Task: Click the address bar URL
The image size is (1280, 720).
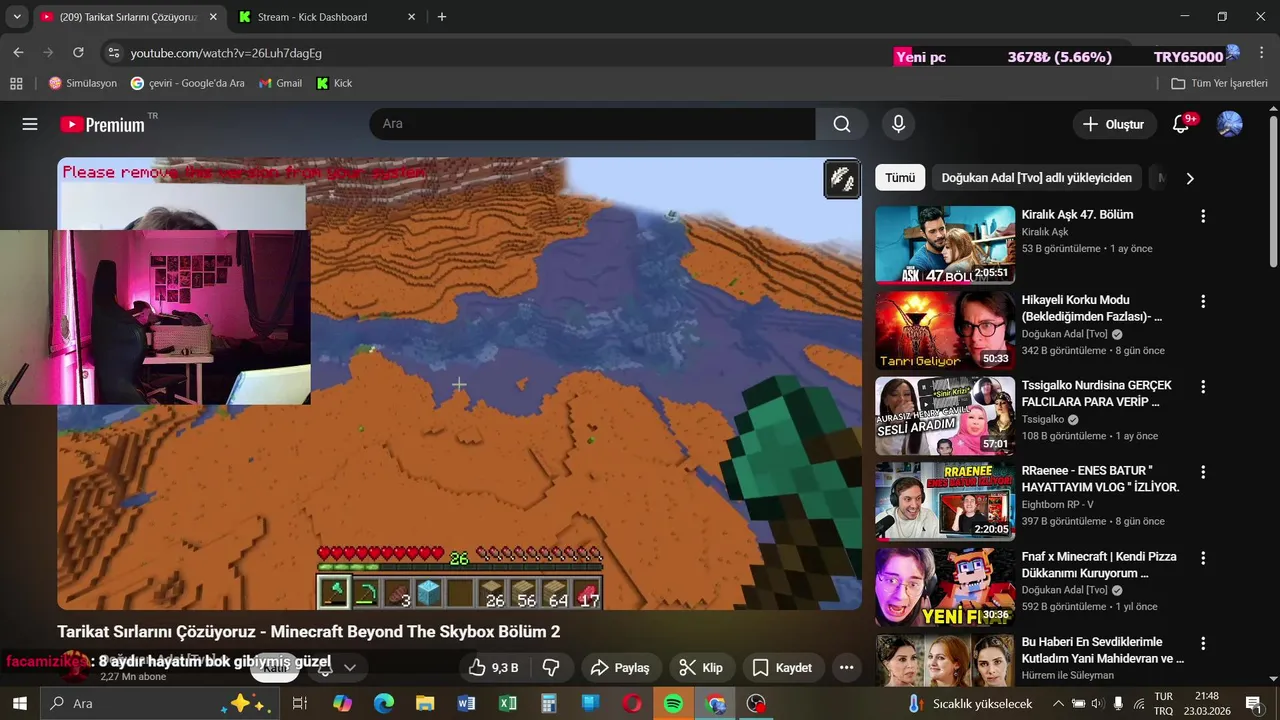Action: [226, 53]
